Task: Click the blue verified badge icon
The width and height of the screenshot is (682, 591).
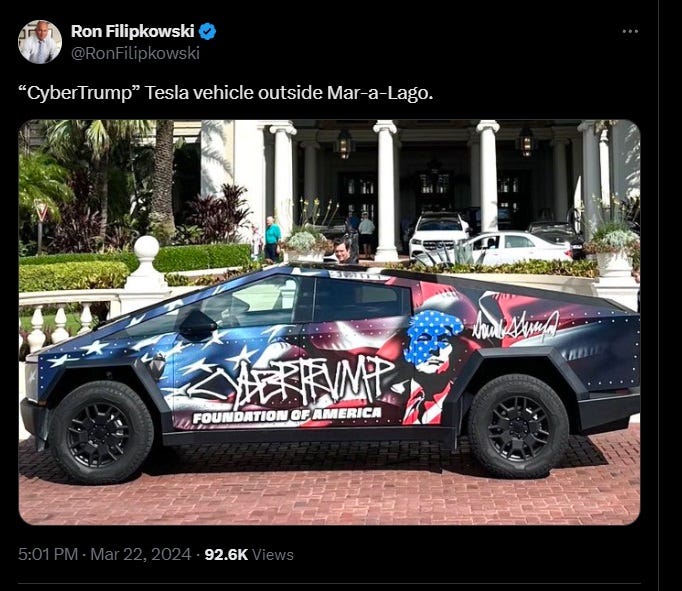Action: [207, 31]
